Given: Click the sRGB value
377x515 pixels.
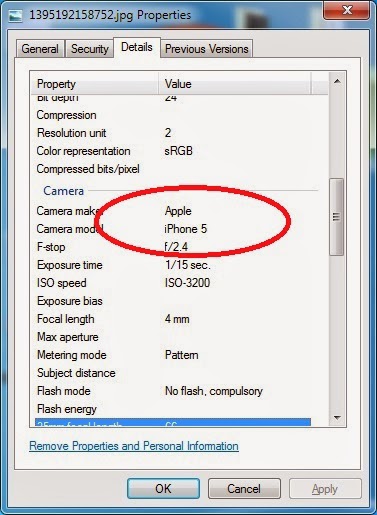Looking at the screenshot, I should coord(179,151).
